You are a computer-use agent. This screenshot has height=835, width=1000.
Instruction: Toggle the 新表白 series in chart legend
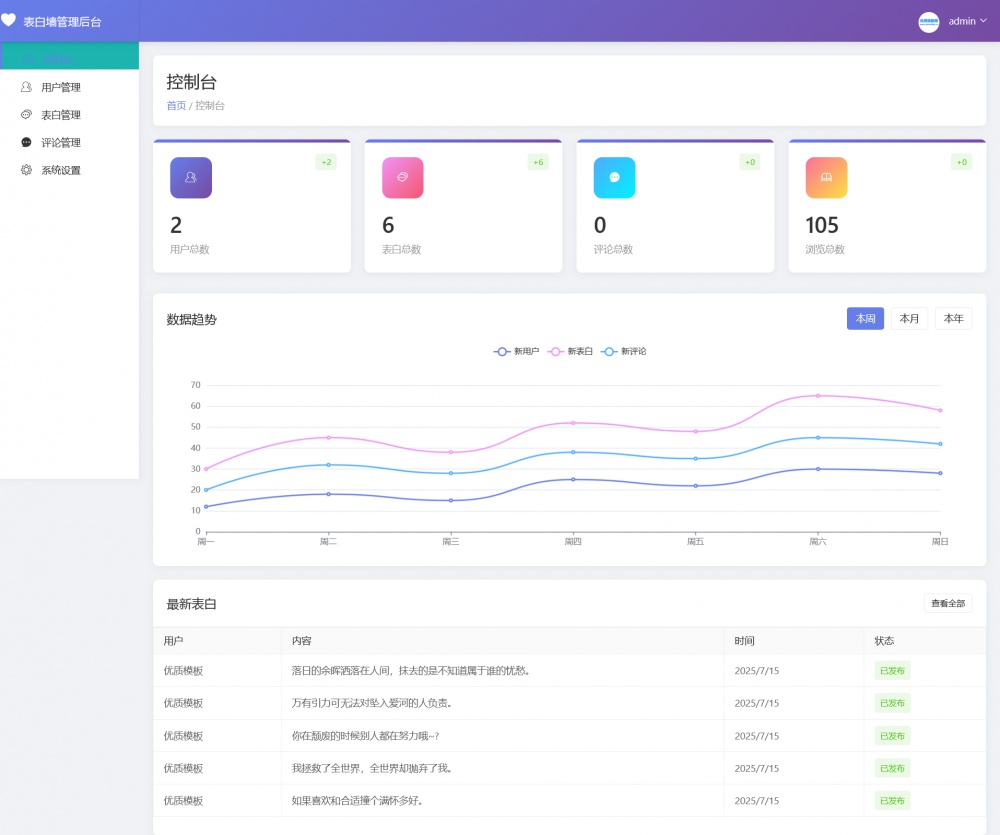[x=570, y=352]
